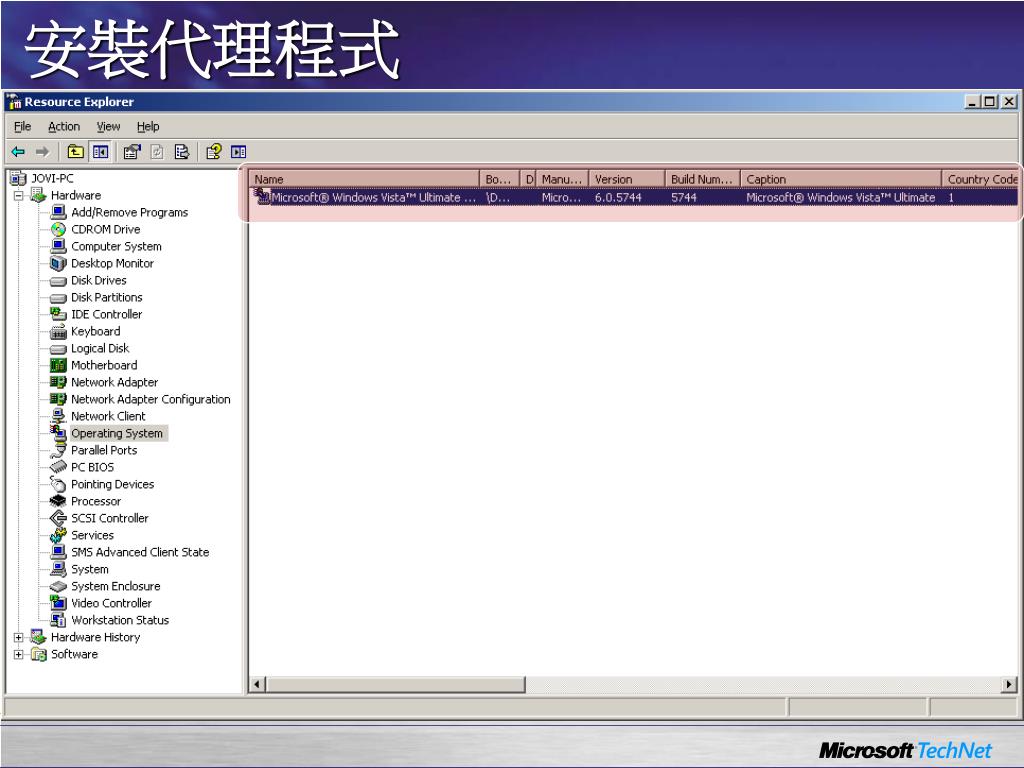Toggle the Show/Hide Console Tree icon
The height and width of the screenshot is (768, 1024).
101,152
